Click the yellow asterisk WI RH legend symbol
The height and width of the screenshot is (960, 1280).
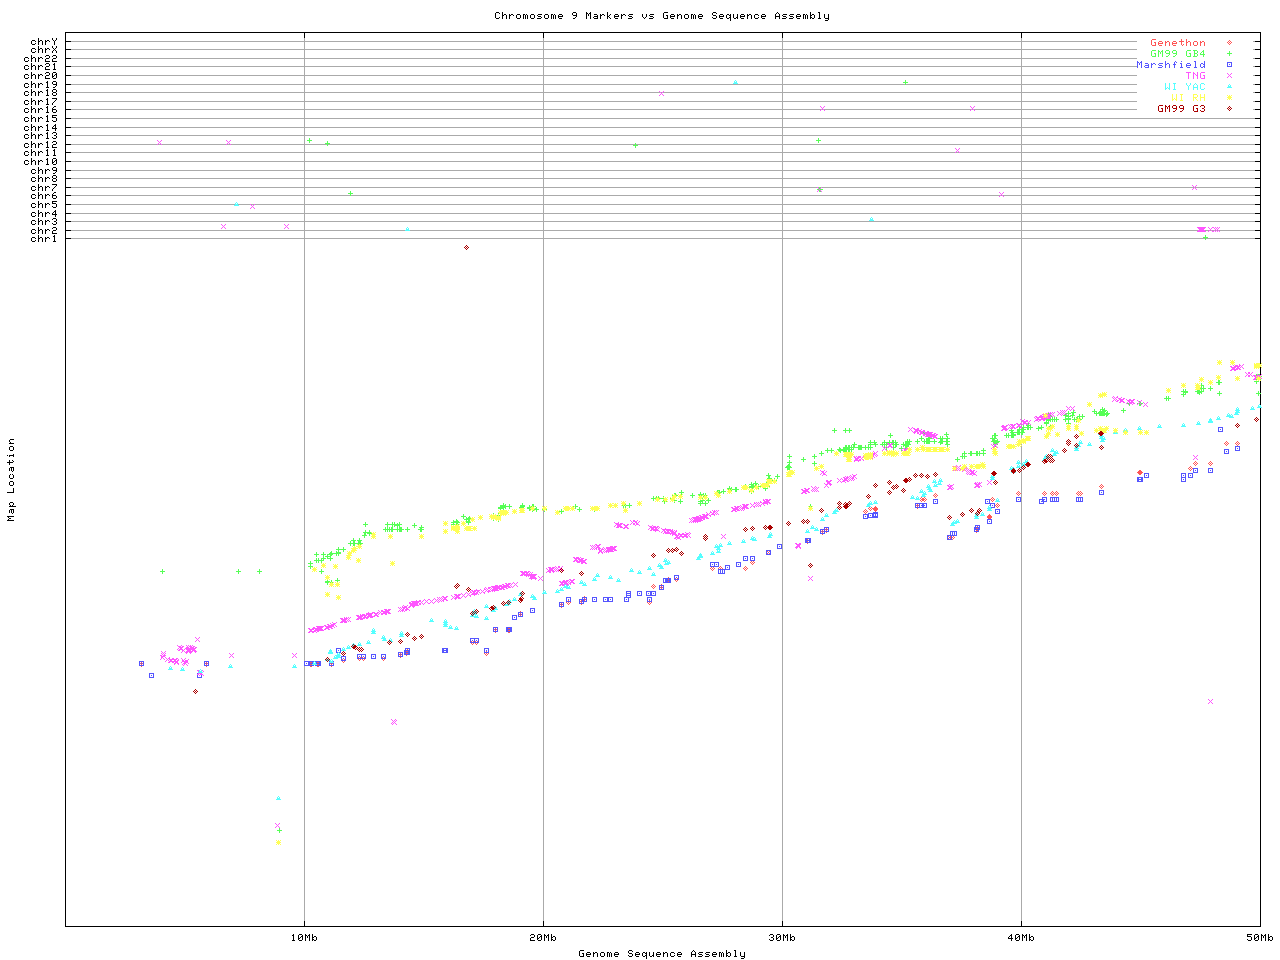point(1229,98)
